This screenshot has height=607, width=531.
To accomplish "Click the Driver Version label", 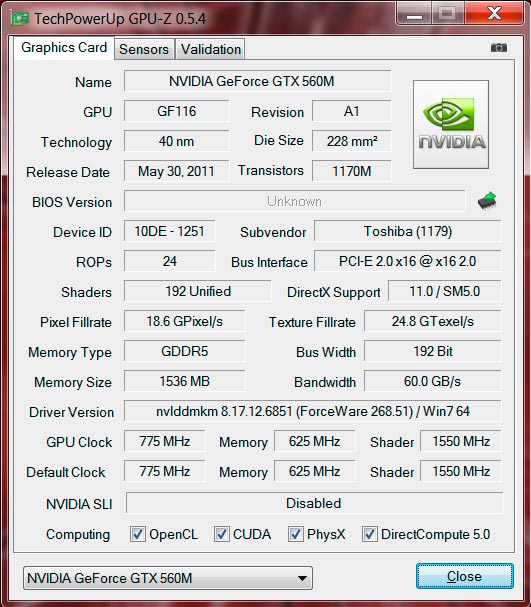I will click(71, 412).
